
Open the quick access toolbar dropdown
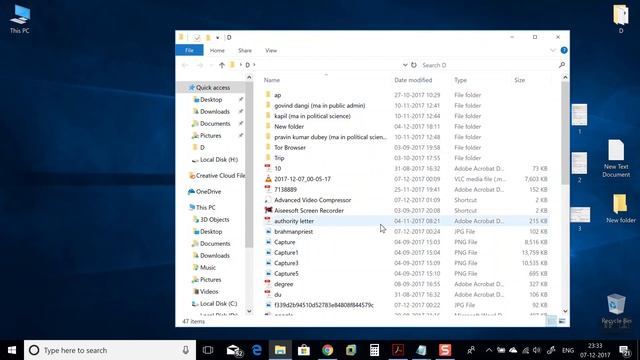(x=218, y=38)
